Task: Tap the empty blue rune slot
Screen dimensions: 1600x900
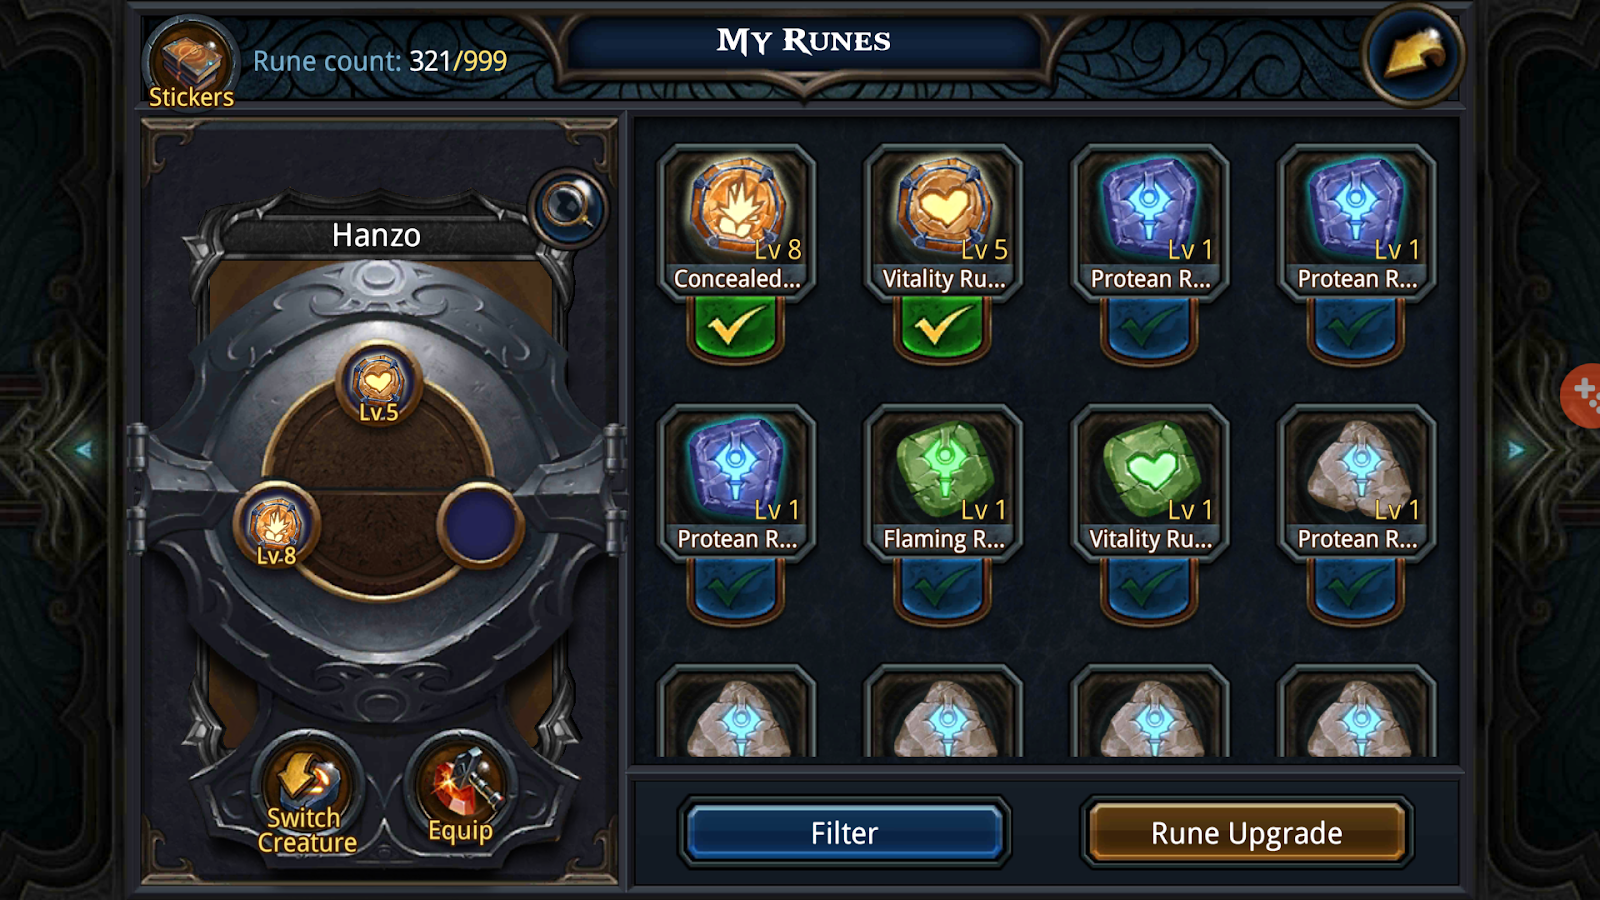Action: 480,526
